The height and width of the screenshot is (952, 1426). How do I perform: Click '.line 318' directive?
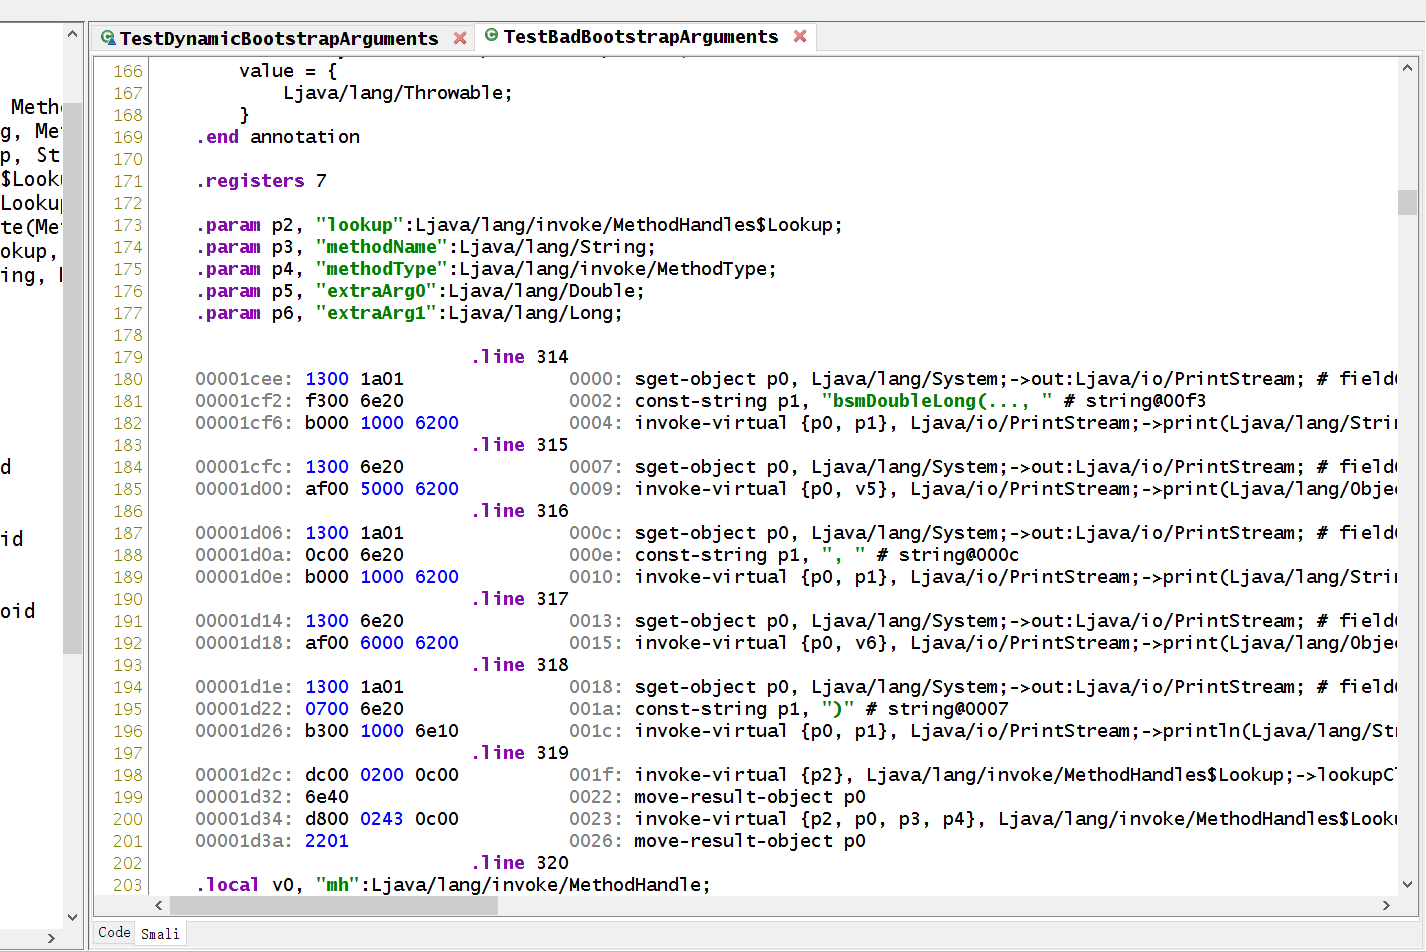[520, 665]
